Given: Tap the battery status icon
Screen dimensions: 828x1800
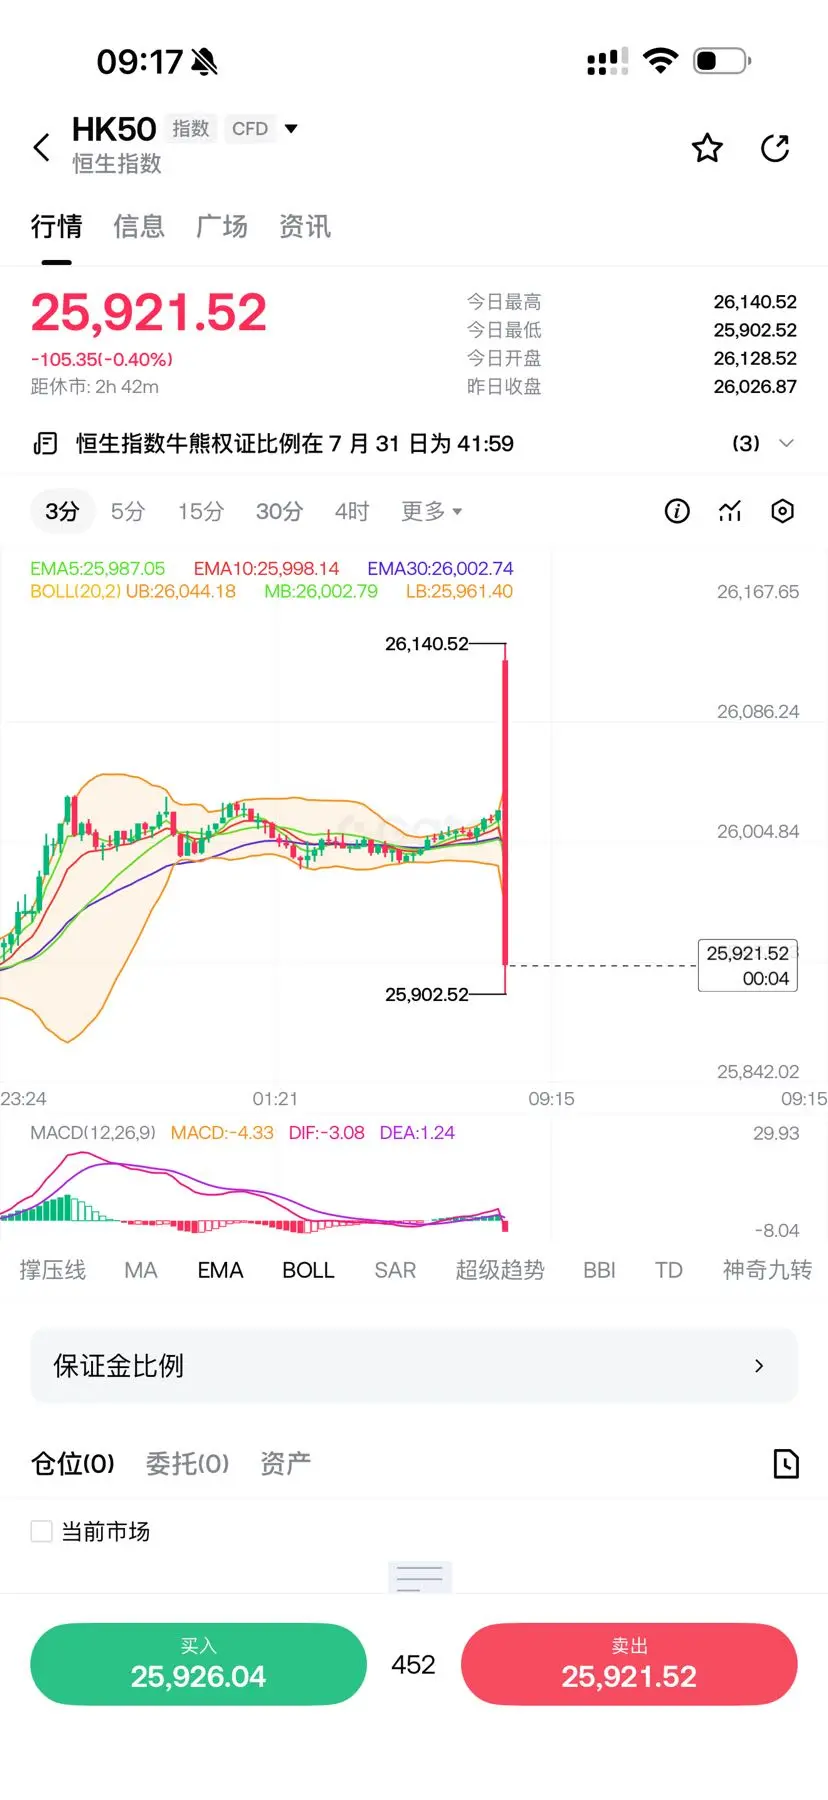Looking at the screenshot, I should 722,61.
